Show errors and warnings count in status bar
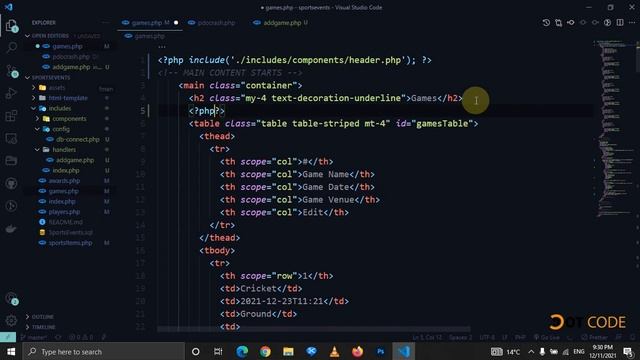 (81, 337)
